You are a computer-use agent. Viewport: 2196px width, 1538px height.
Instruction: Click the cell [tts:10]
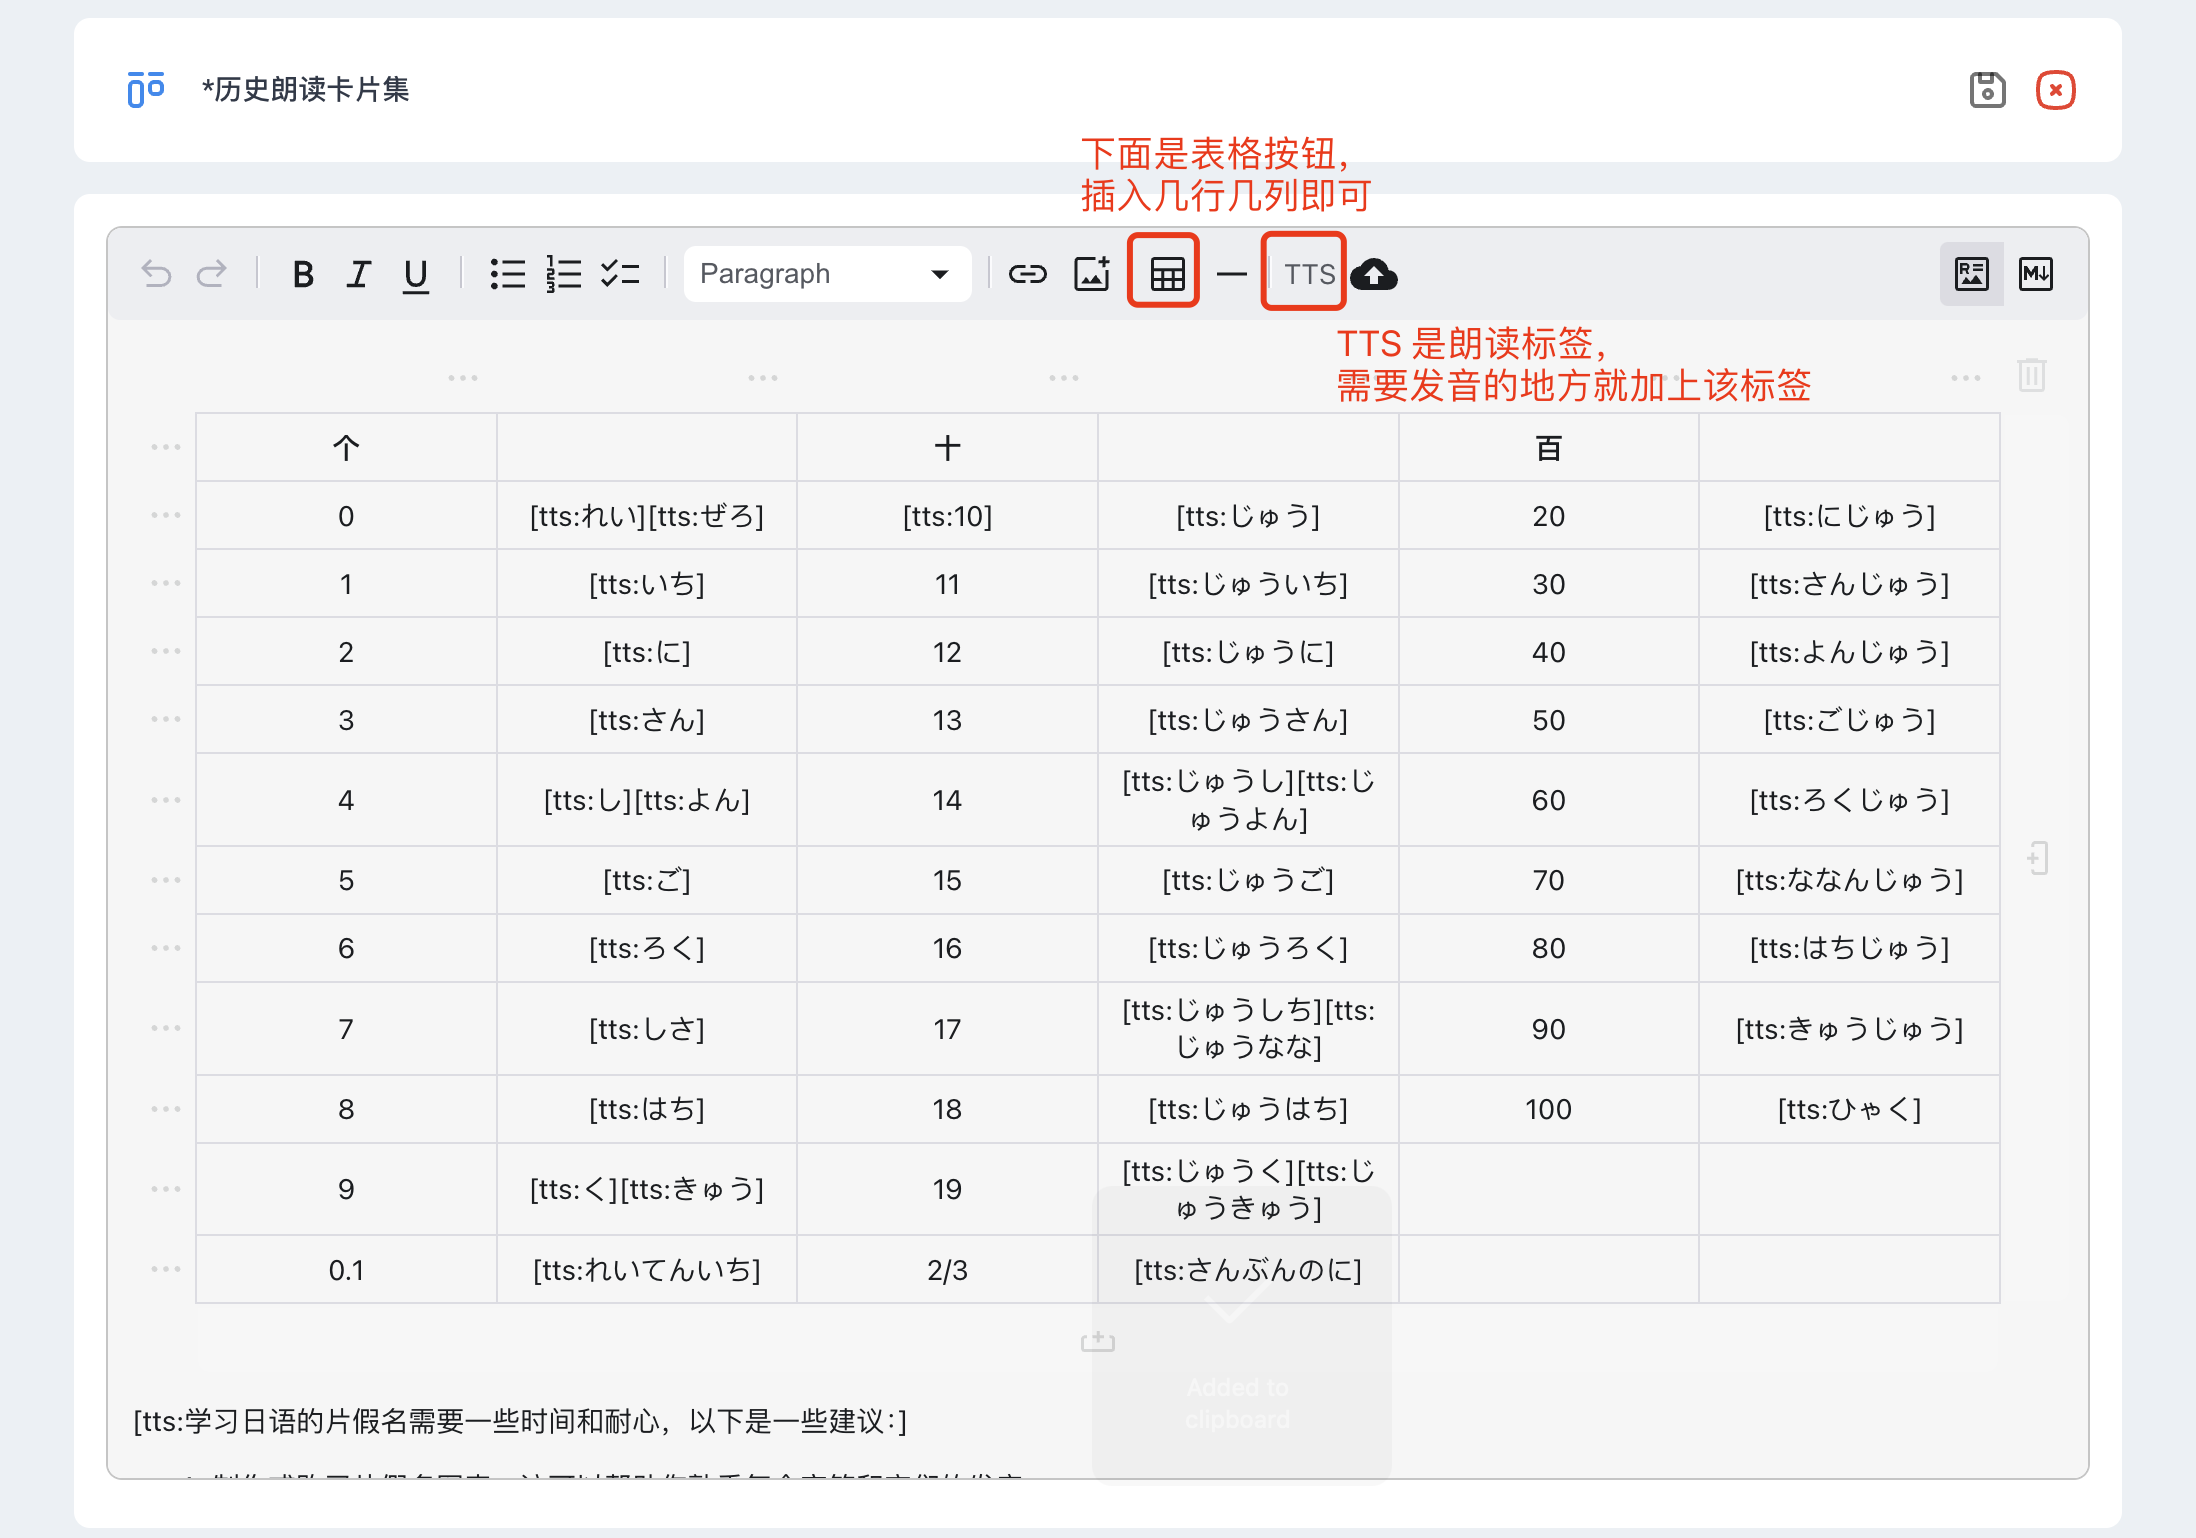click(x=947, y=516)
